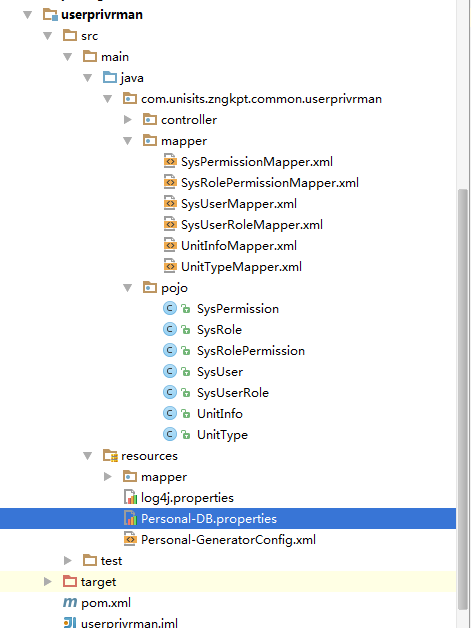Select the target folder label
Screen dimensions: 471x628
pyautogui.click(x=98, y=582)
